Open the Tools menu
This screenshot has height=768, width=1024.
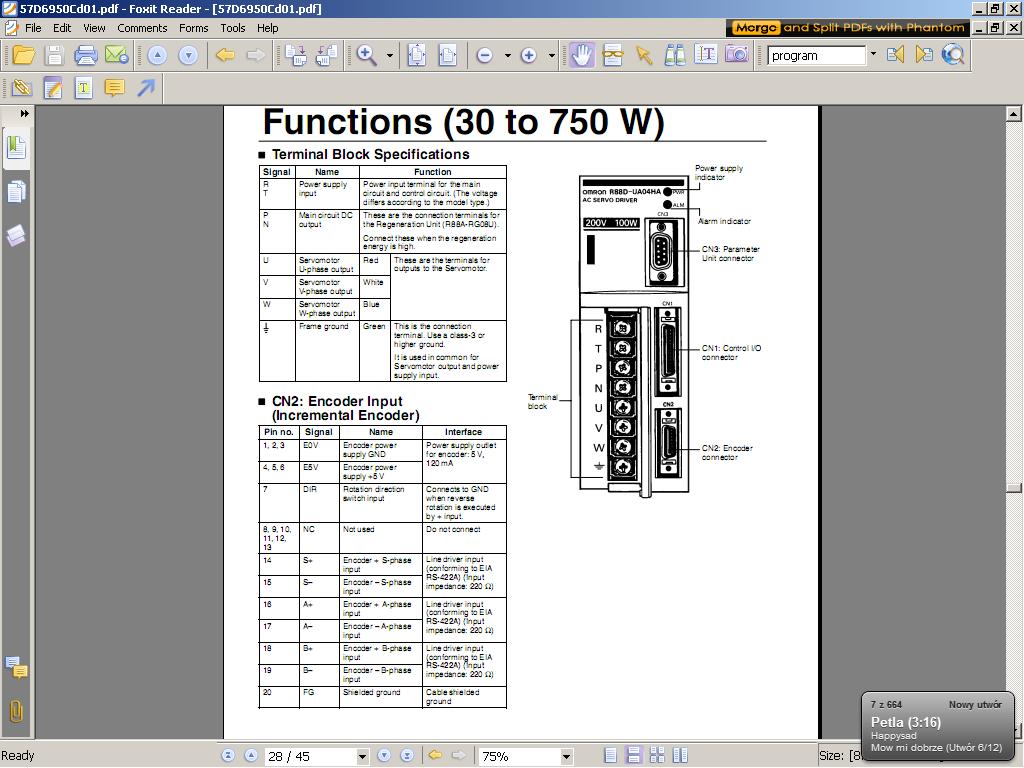[x=232, y=28]
